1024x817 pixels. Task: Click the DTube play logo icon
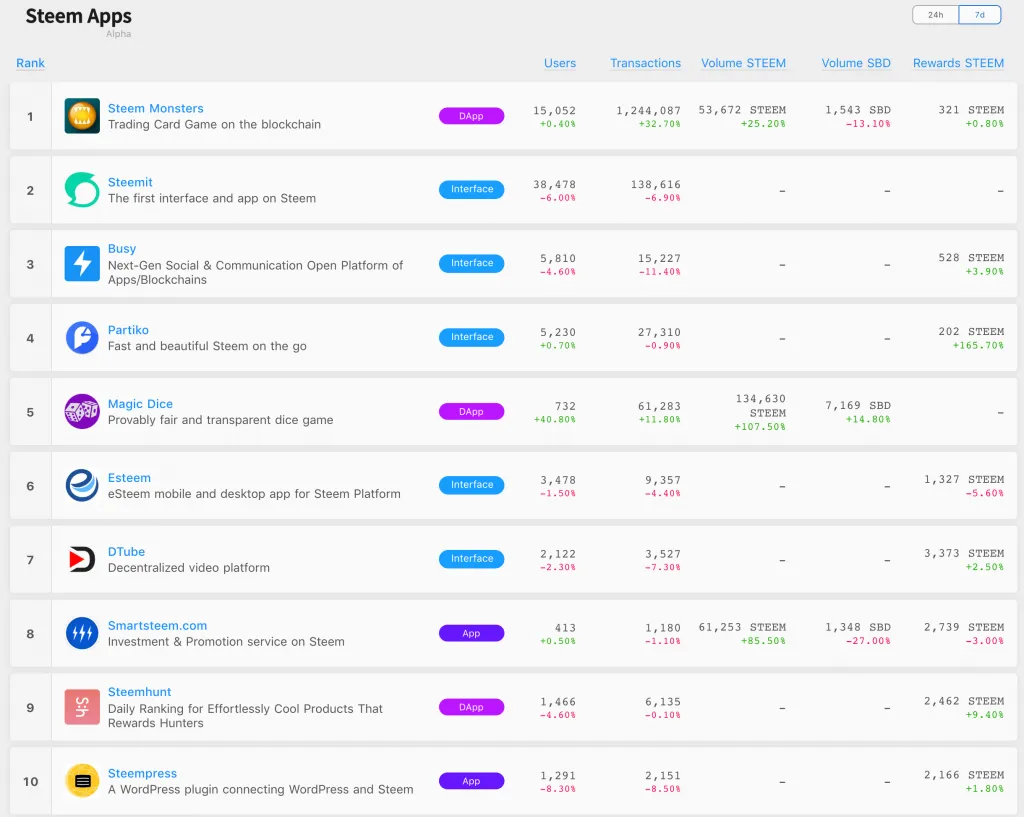click(x=82, y=559)
